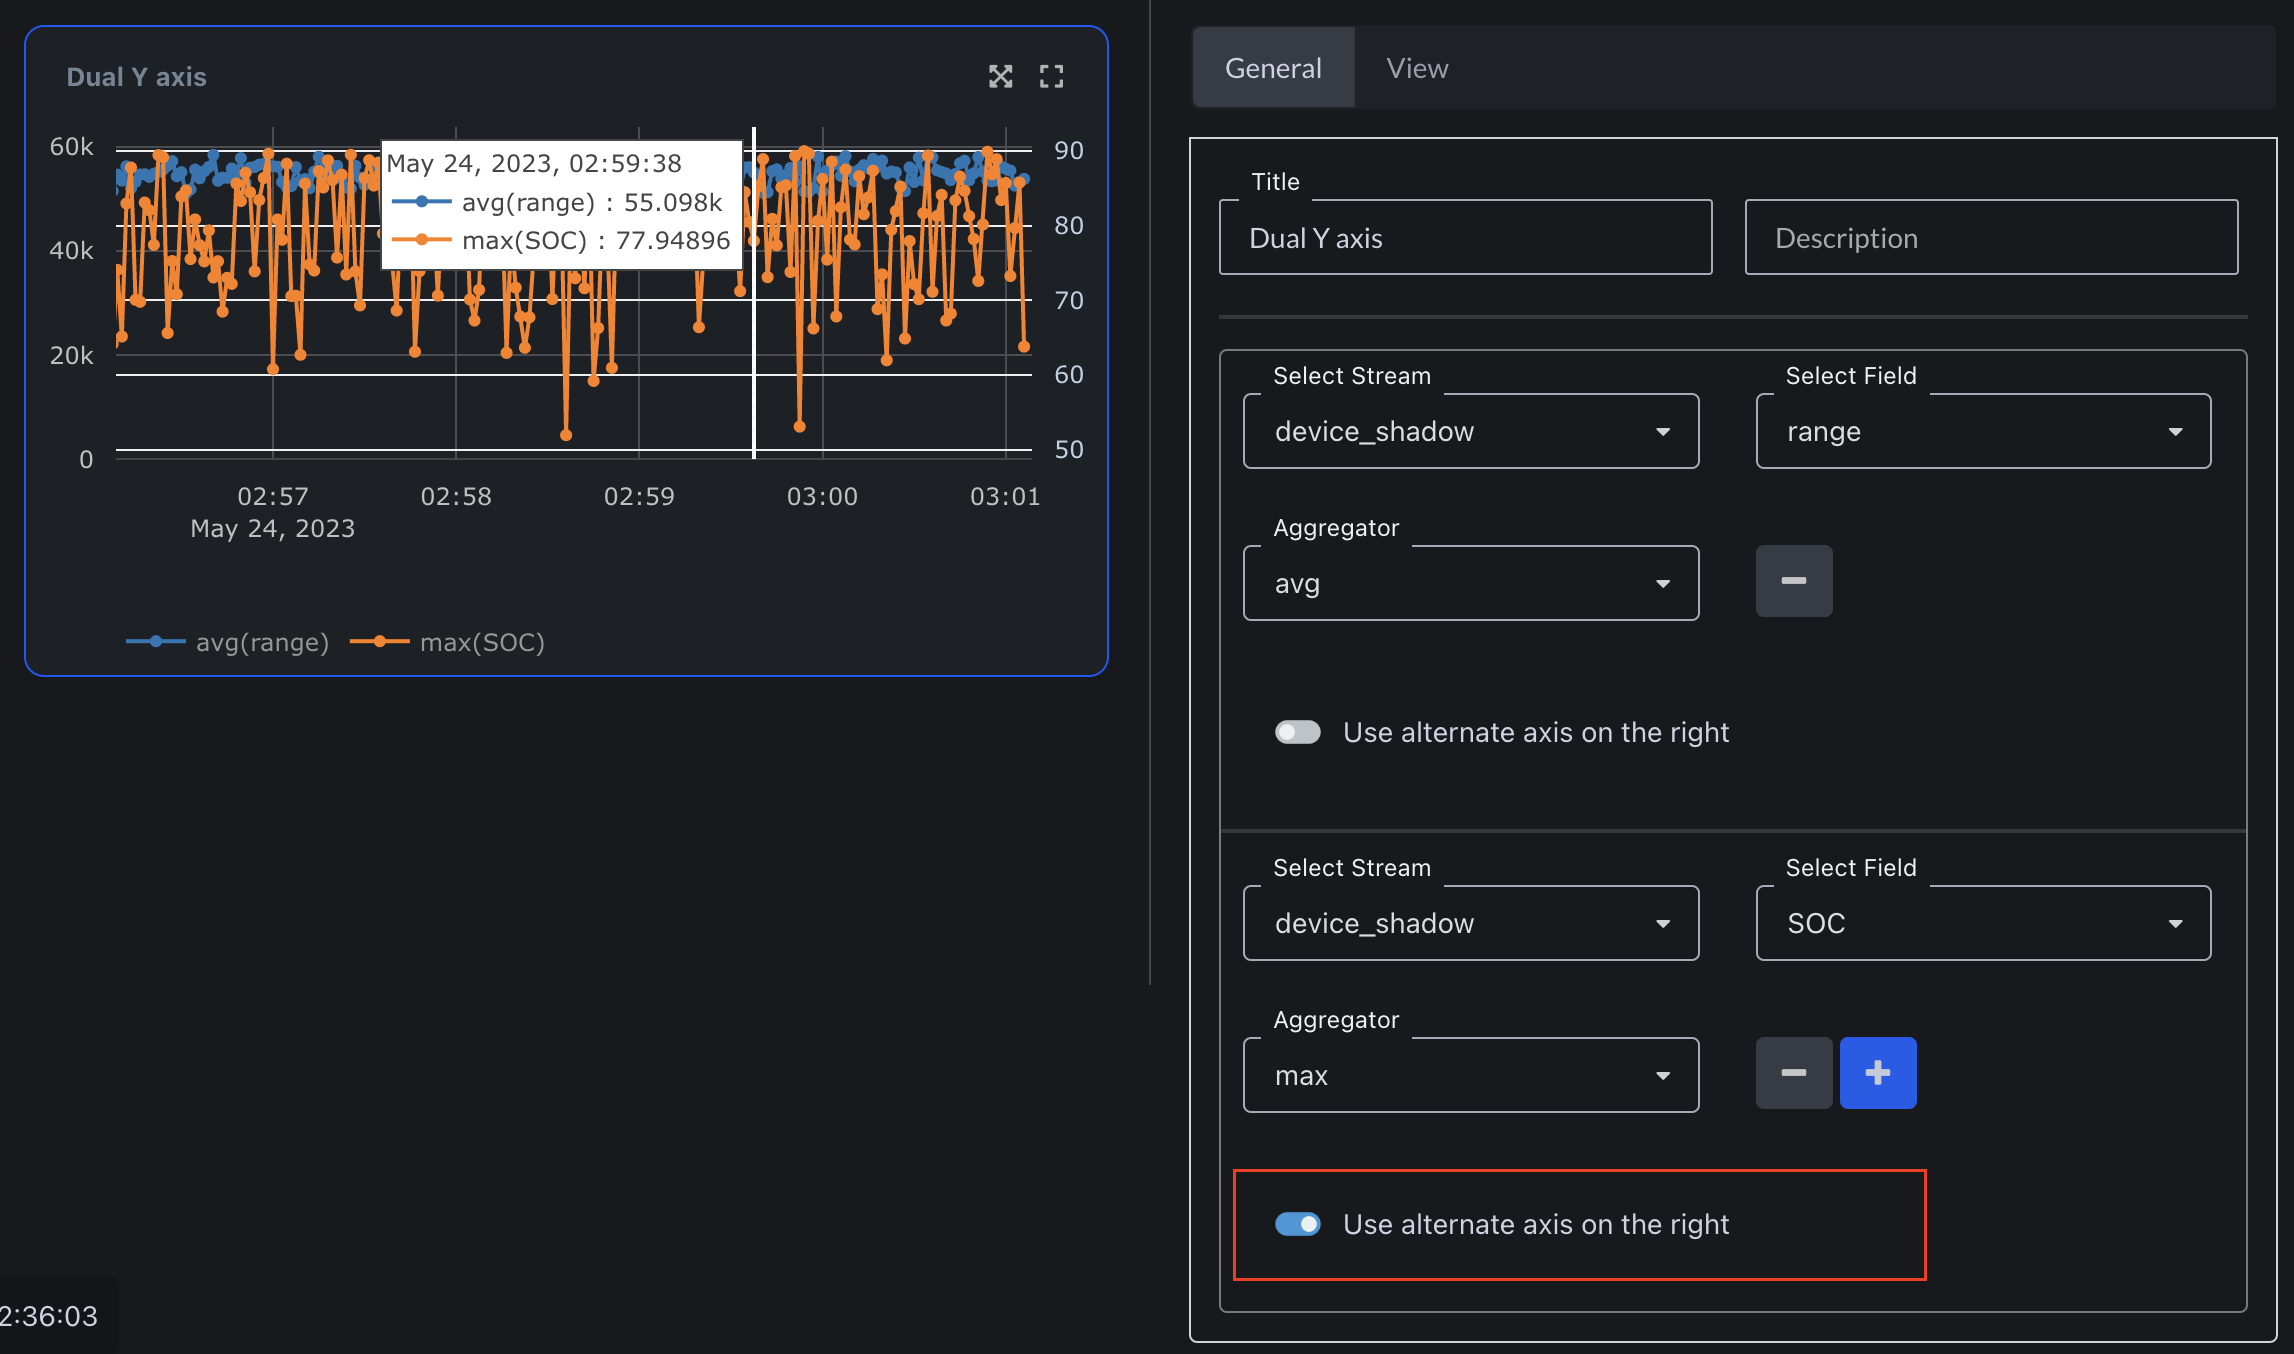This screenshot has width=2294, height=1354.
Task: Open the range field dropdown
Action: [x=1982, y=431]
